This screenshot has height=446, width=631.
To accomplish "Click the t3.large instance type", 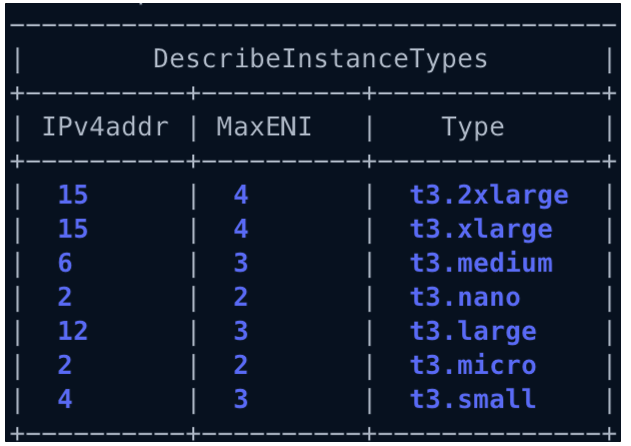I will [x=473, y=332].
